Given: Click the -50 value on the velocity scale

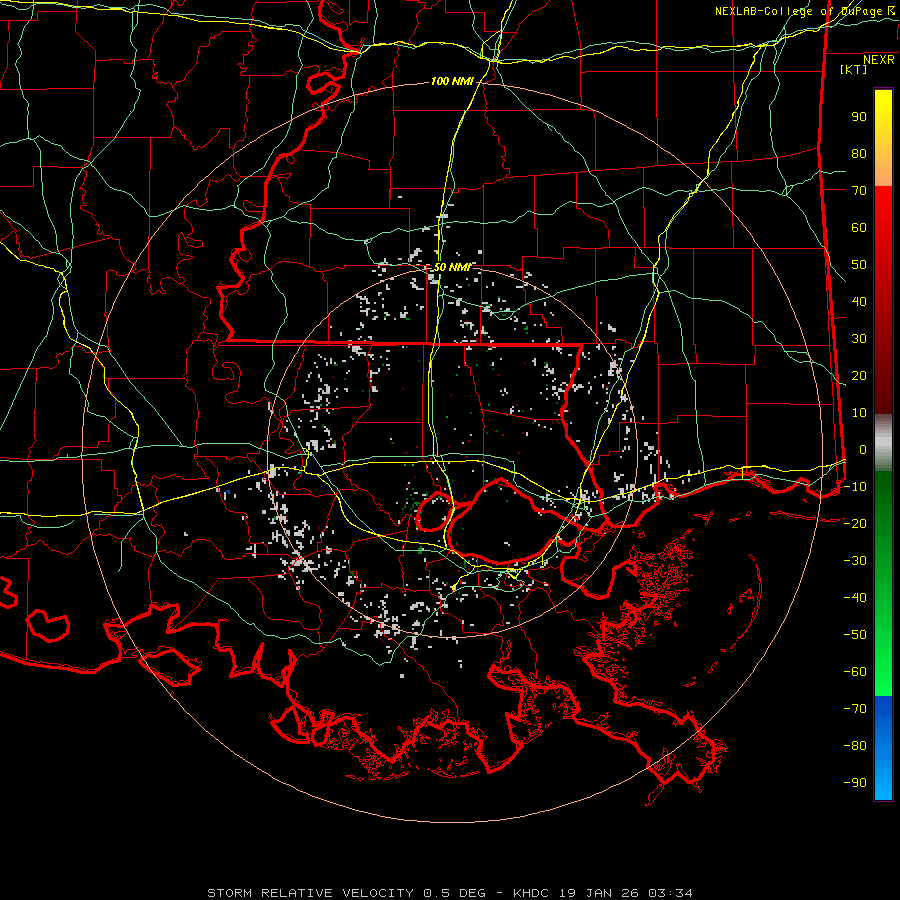Looking at the screenshot, I should coord(855,634).
